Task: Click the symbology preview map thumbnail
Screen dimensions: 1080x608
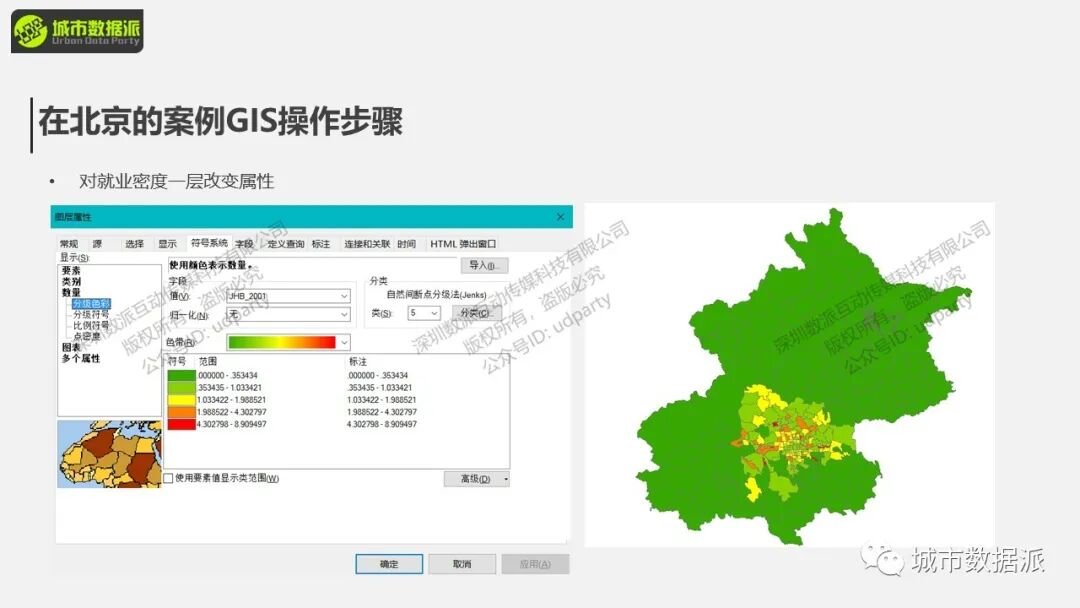Action: [109, 454]
